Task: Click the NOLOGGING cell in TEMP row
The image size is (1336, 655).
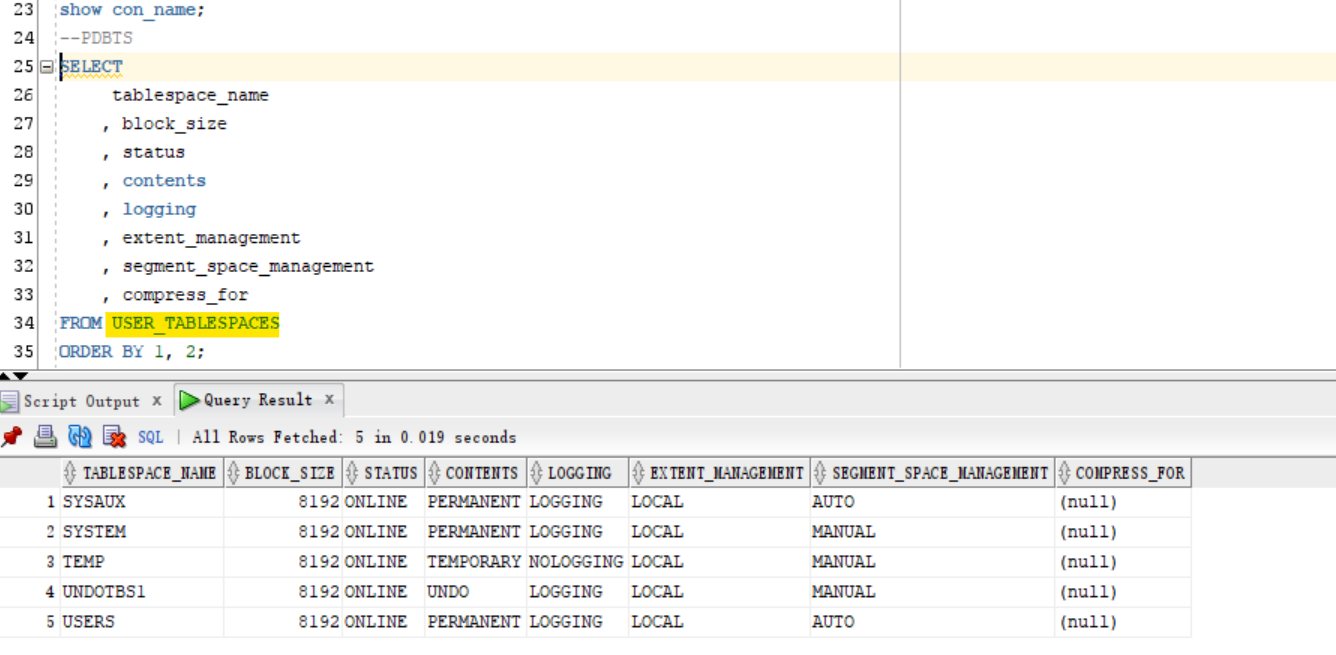Action: pyautogui.click(x=577, y=562)
